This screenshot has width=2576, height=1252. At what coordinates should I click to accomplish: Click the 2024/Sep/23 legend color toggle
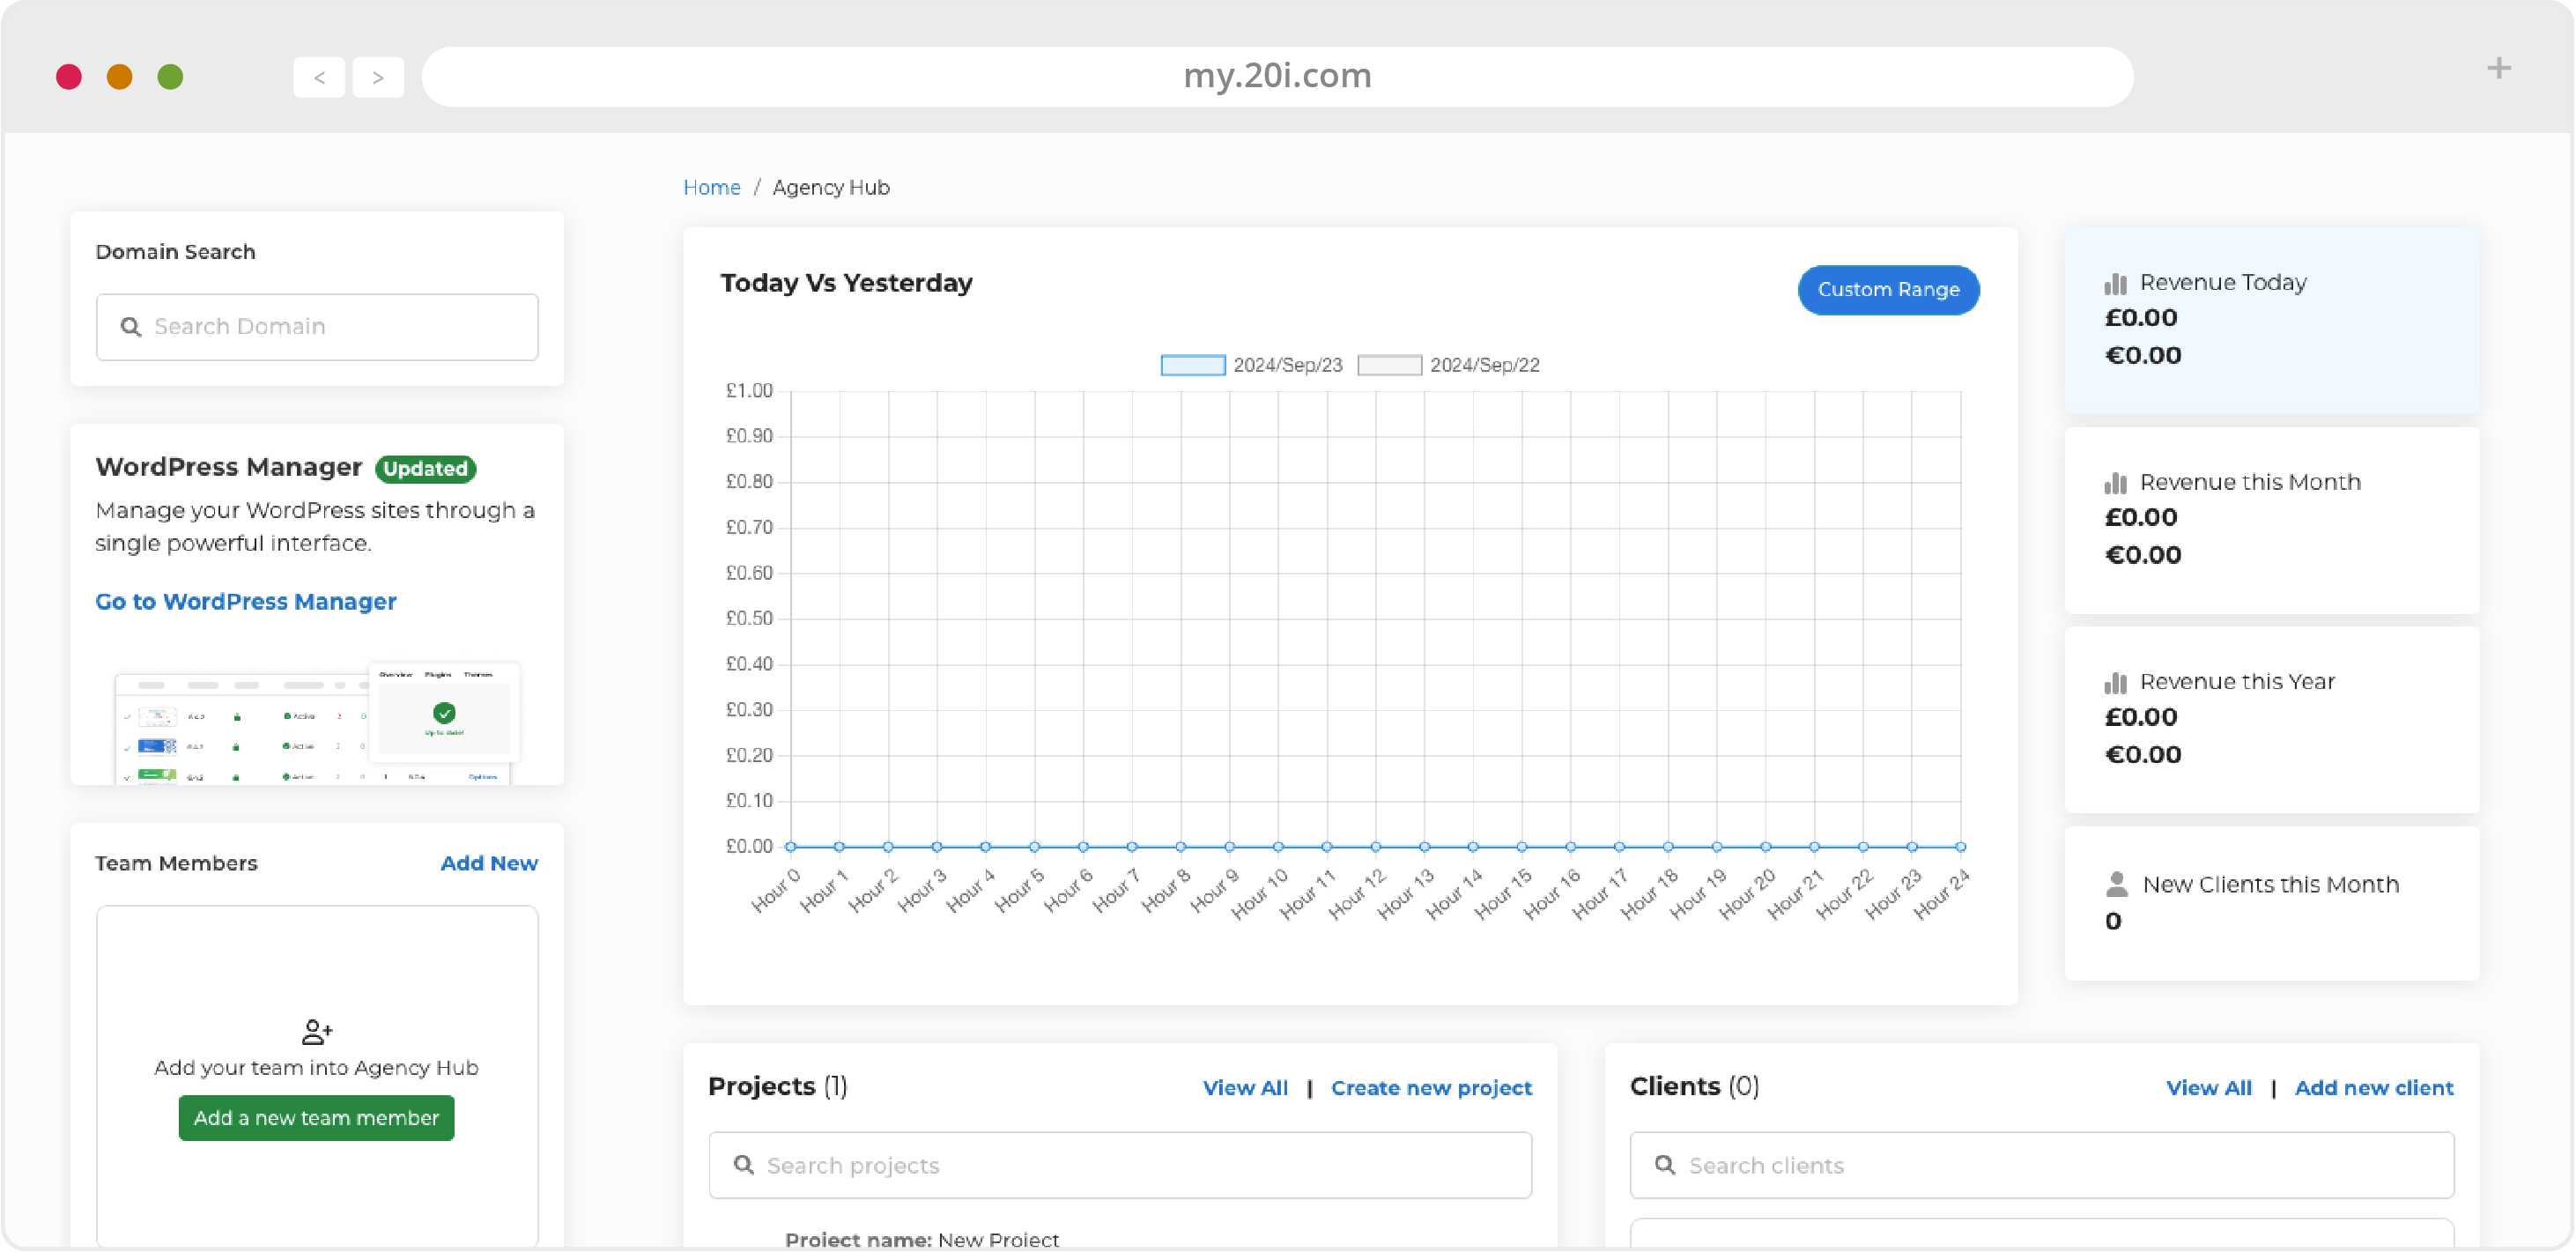[x=1193, y=363]
